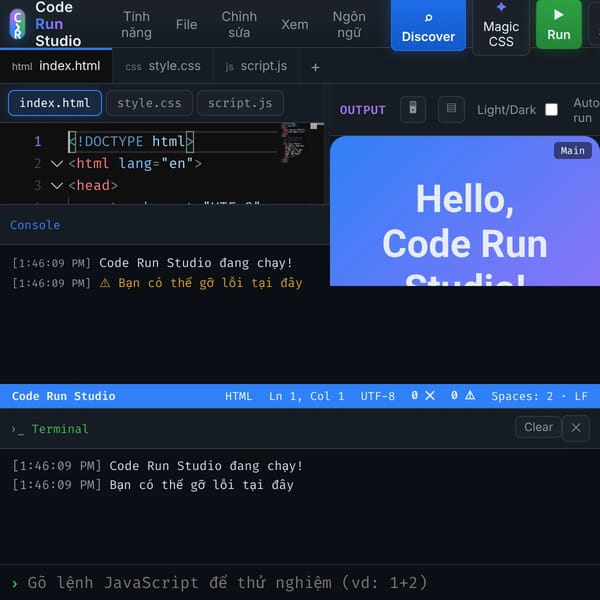The height and width of the screenshot is (600, 600).
Task: Click Code Run Studio in status bar
Action: point(64,396)
